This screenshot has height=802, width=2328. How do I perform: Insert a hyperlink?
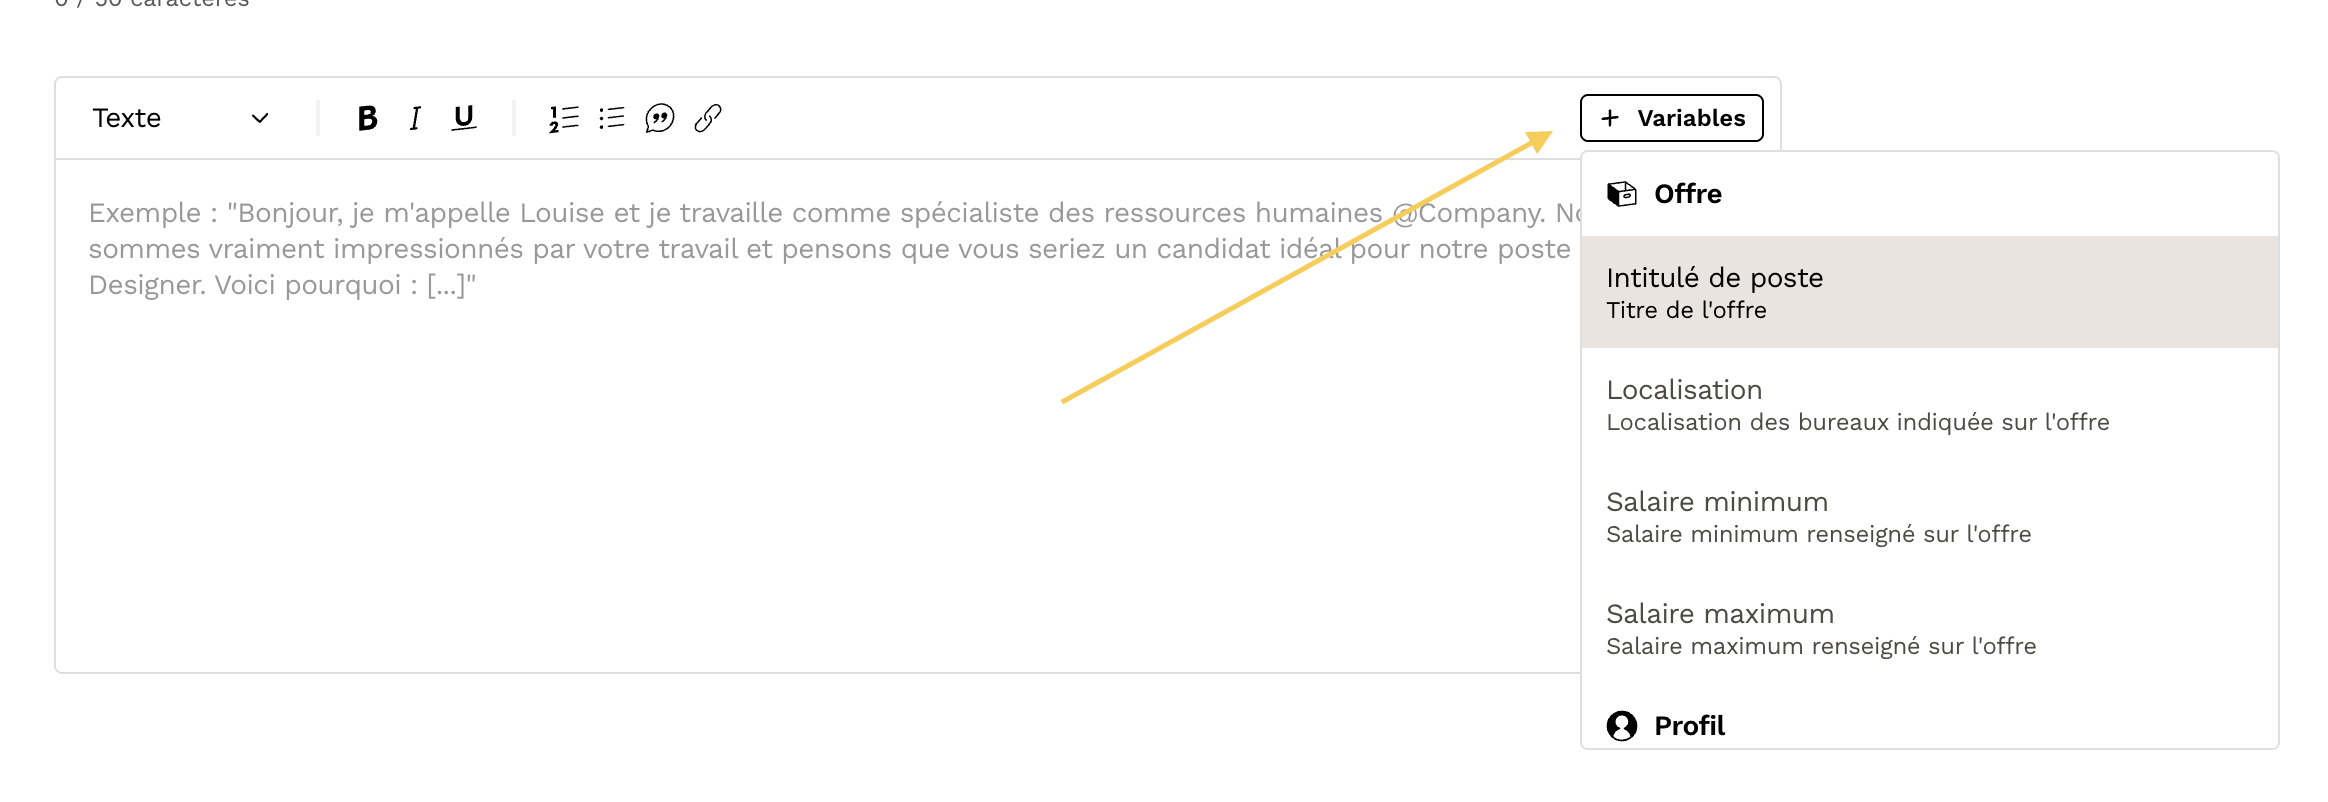[708, 118]
